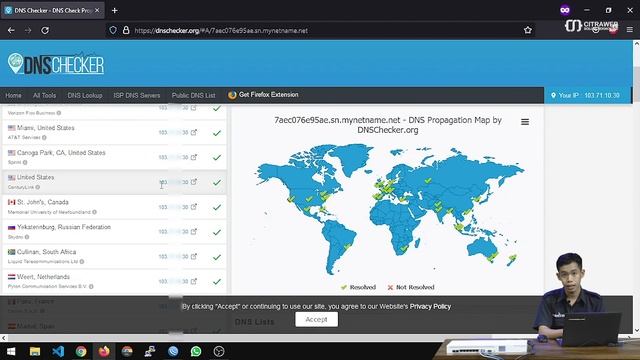Open Google Chrome from the taskbar

point(81,351)
